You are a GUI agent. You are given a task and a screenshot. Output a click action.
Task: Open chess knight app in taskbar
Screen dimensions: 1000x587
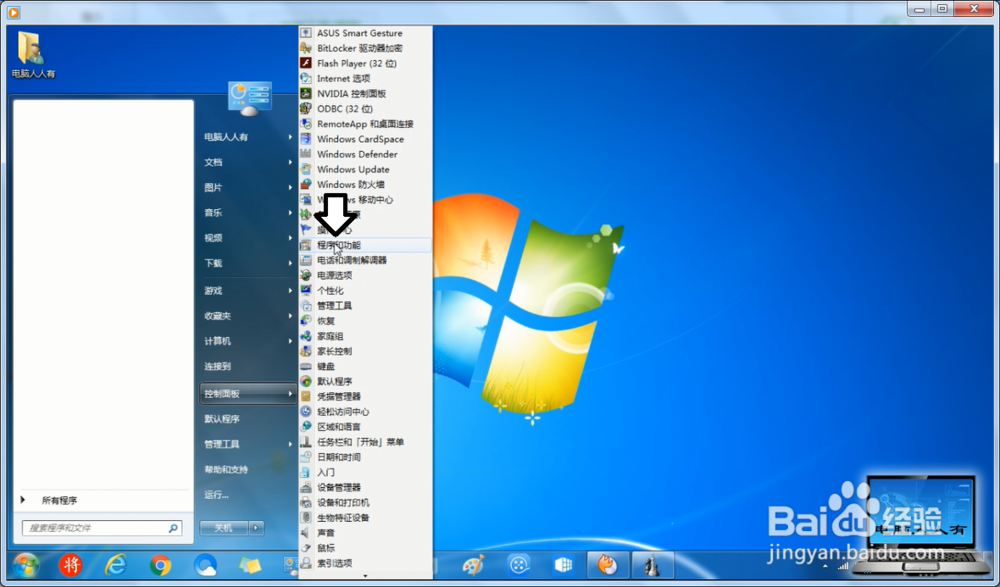pyautogui.click(x=652, y=565)
